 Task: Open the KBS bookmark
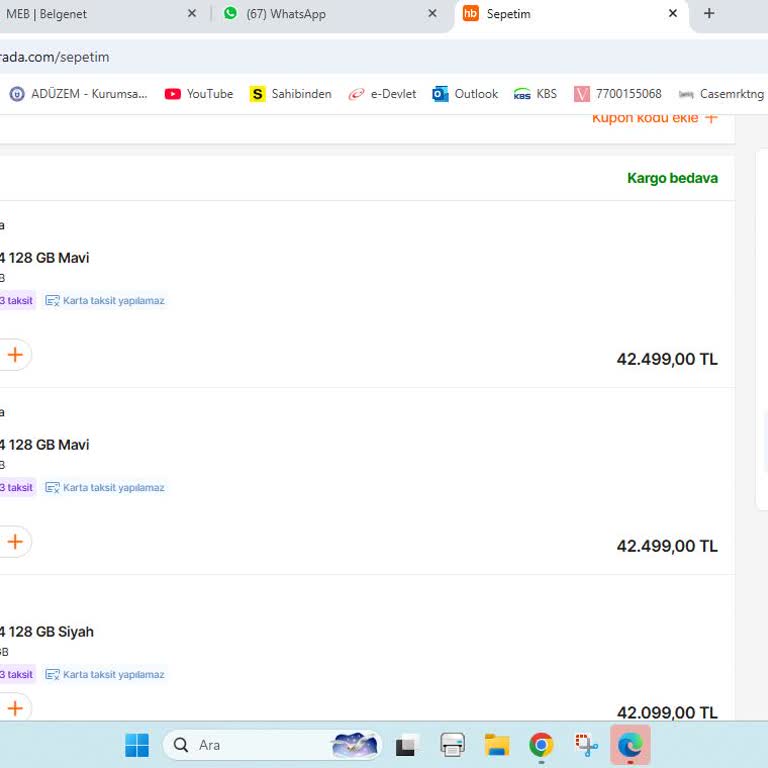[535, 94]
